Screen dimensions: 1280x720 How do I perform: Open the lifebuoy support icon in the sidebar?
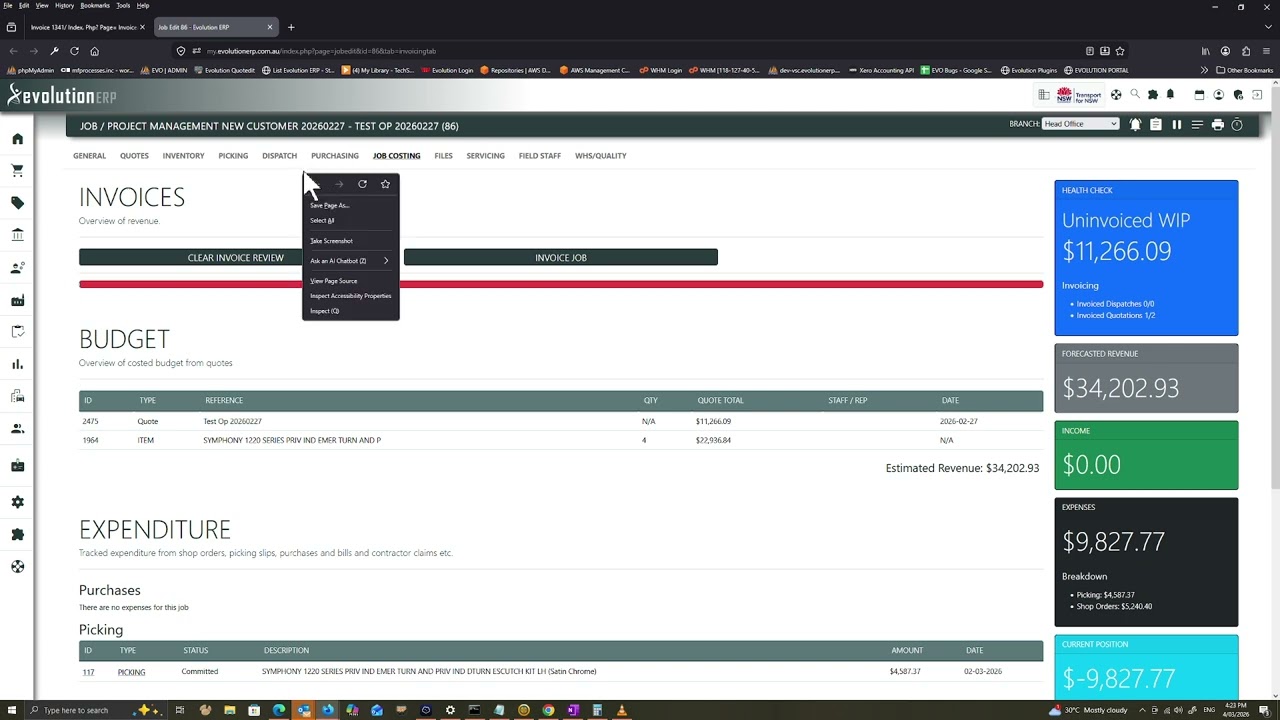(17, 567)
